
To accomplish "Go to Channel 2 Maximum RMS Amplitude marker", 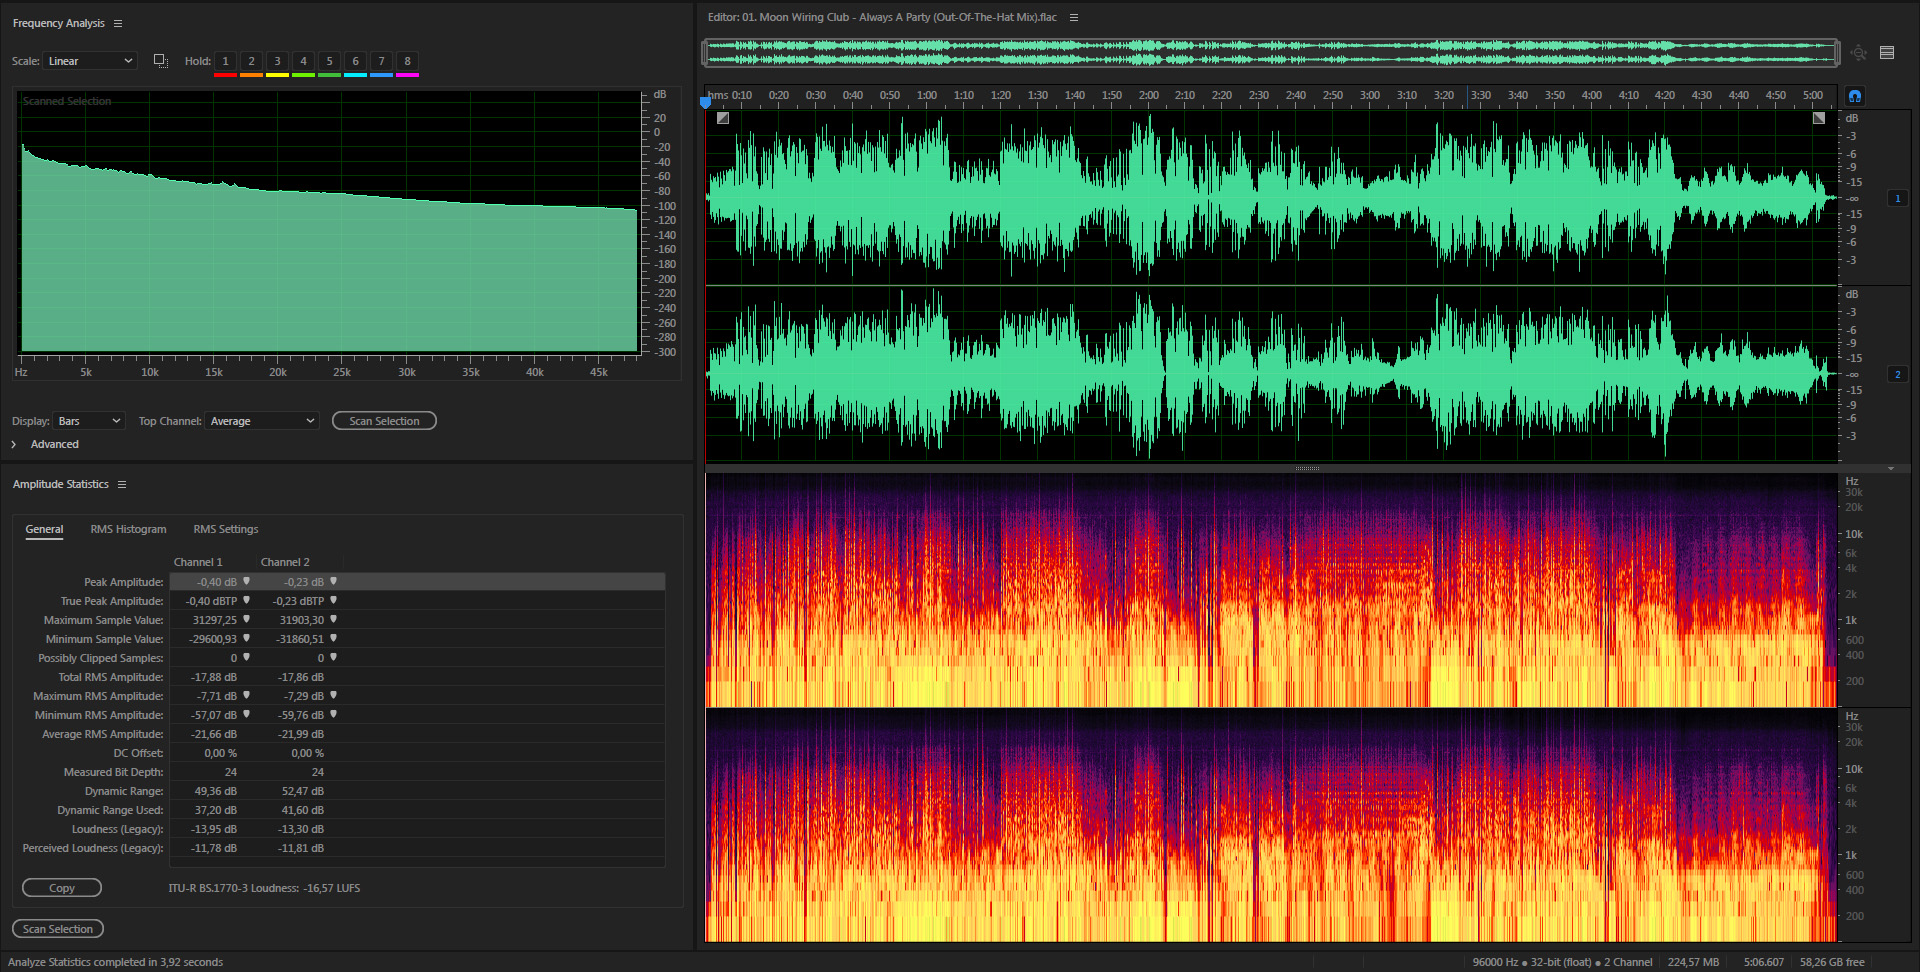I will (x=333, y=695).
